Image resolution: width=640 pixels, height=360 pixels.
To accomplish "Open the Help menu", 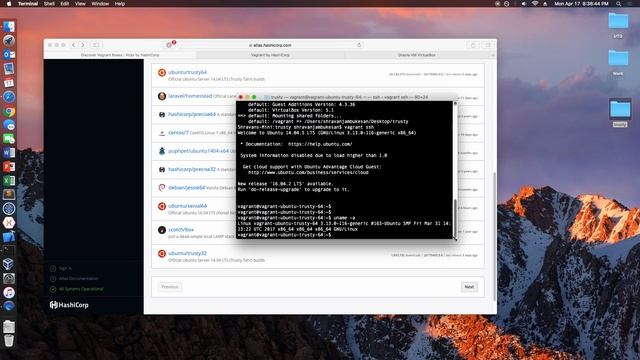I will coord(120,4).
